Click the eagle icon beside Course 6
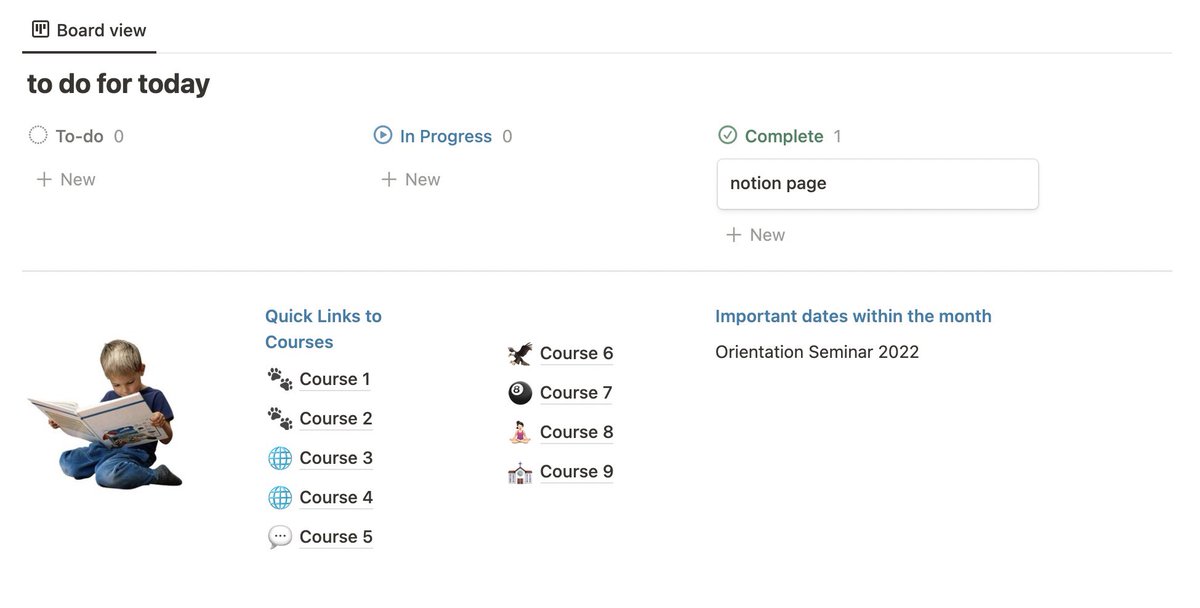The height and width of the screenshot is (608, 1200). [x=520, y=353]
